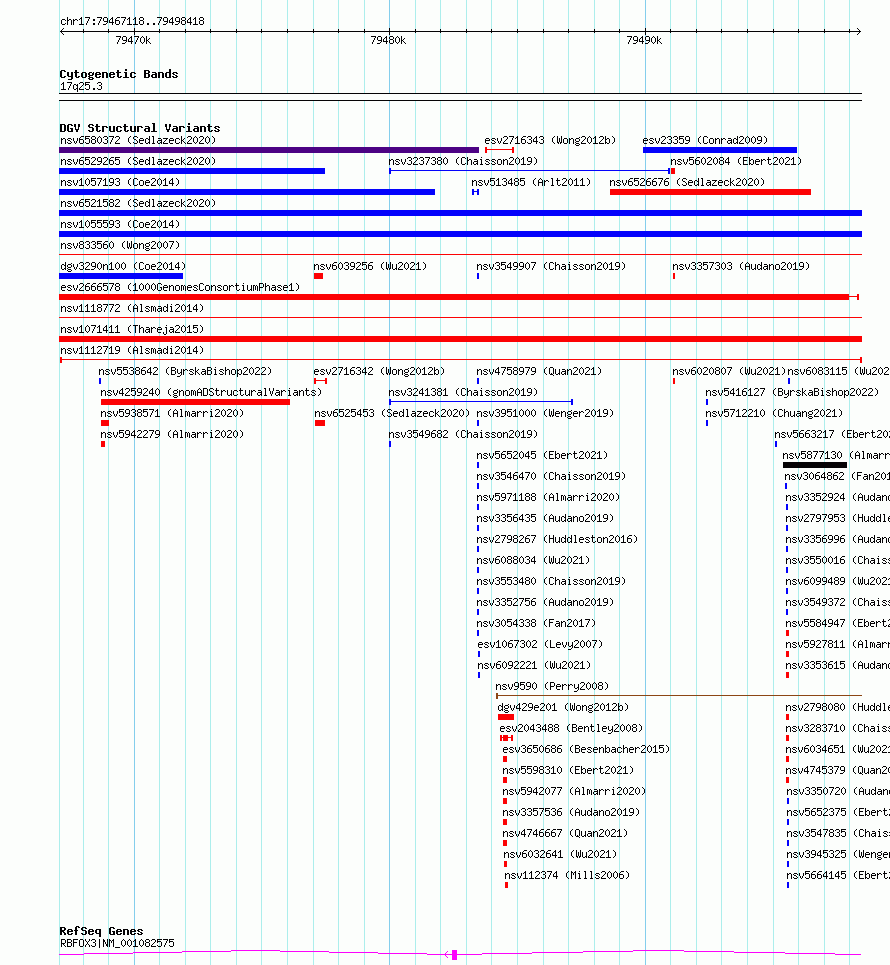Select nsv3357303 (Audano2019) label
This screenshot has width=890, height=965.
[741, 266]
